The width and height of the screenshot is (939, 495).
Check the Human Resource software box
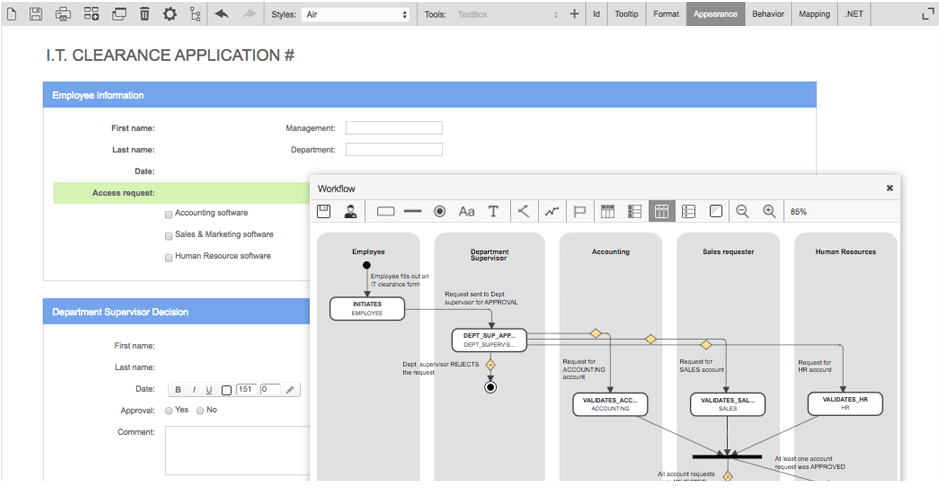click(169, 257)
